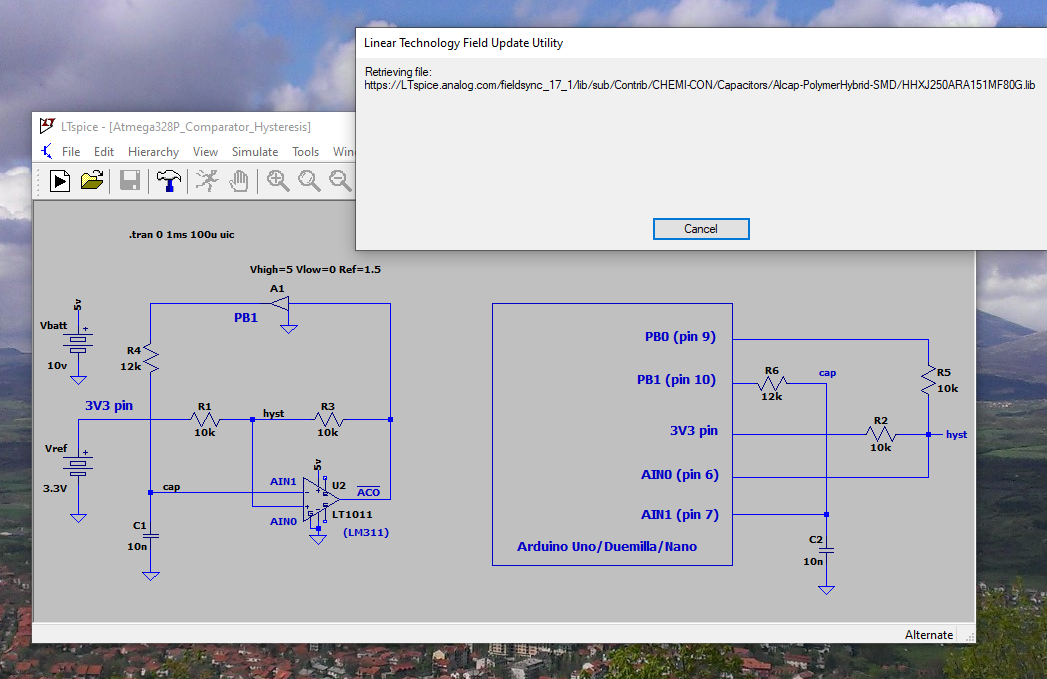This screenshot has width=1047, height=679.
Task: Zoom out with the minus magnifier
Action: coord(340,181)
